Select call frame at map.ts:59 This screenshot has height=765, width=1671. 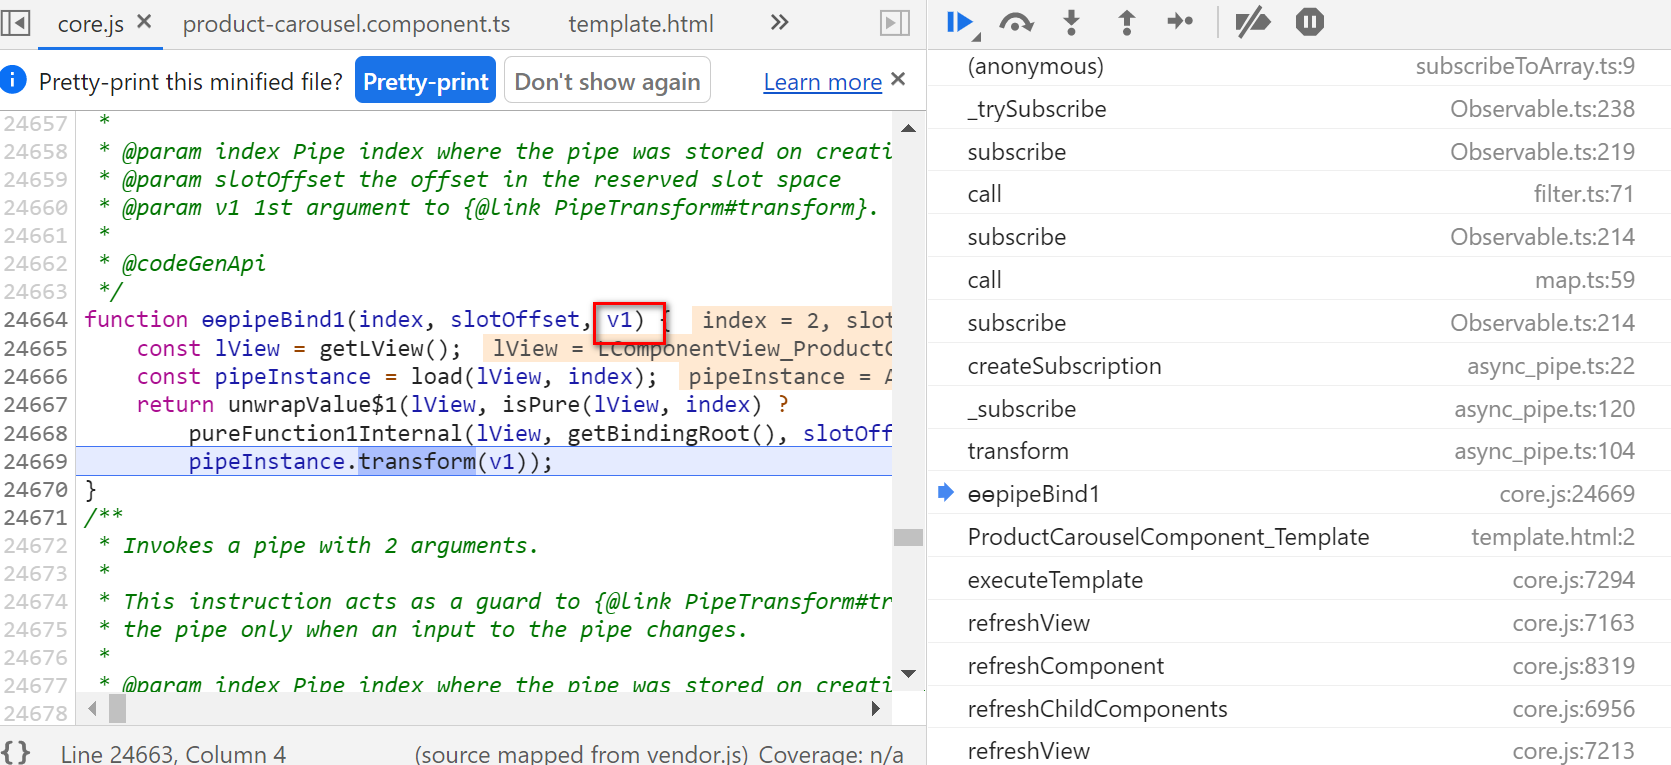pos(1300,280)
